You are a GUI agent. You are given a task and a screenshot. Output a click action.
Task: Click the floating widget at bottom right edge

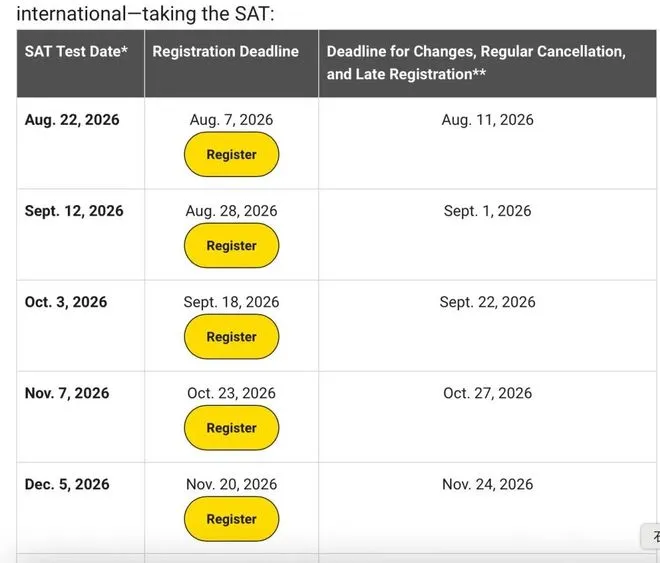click(x=651, y=536)
